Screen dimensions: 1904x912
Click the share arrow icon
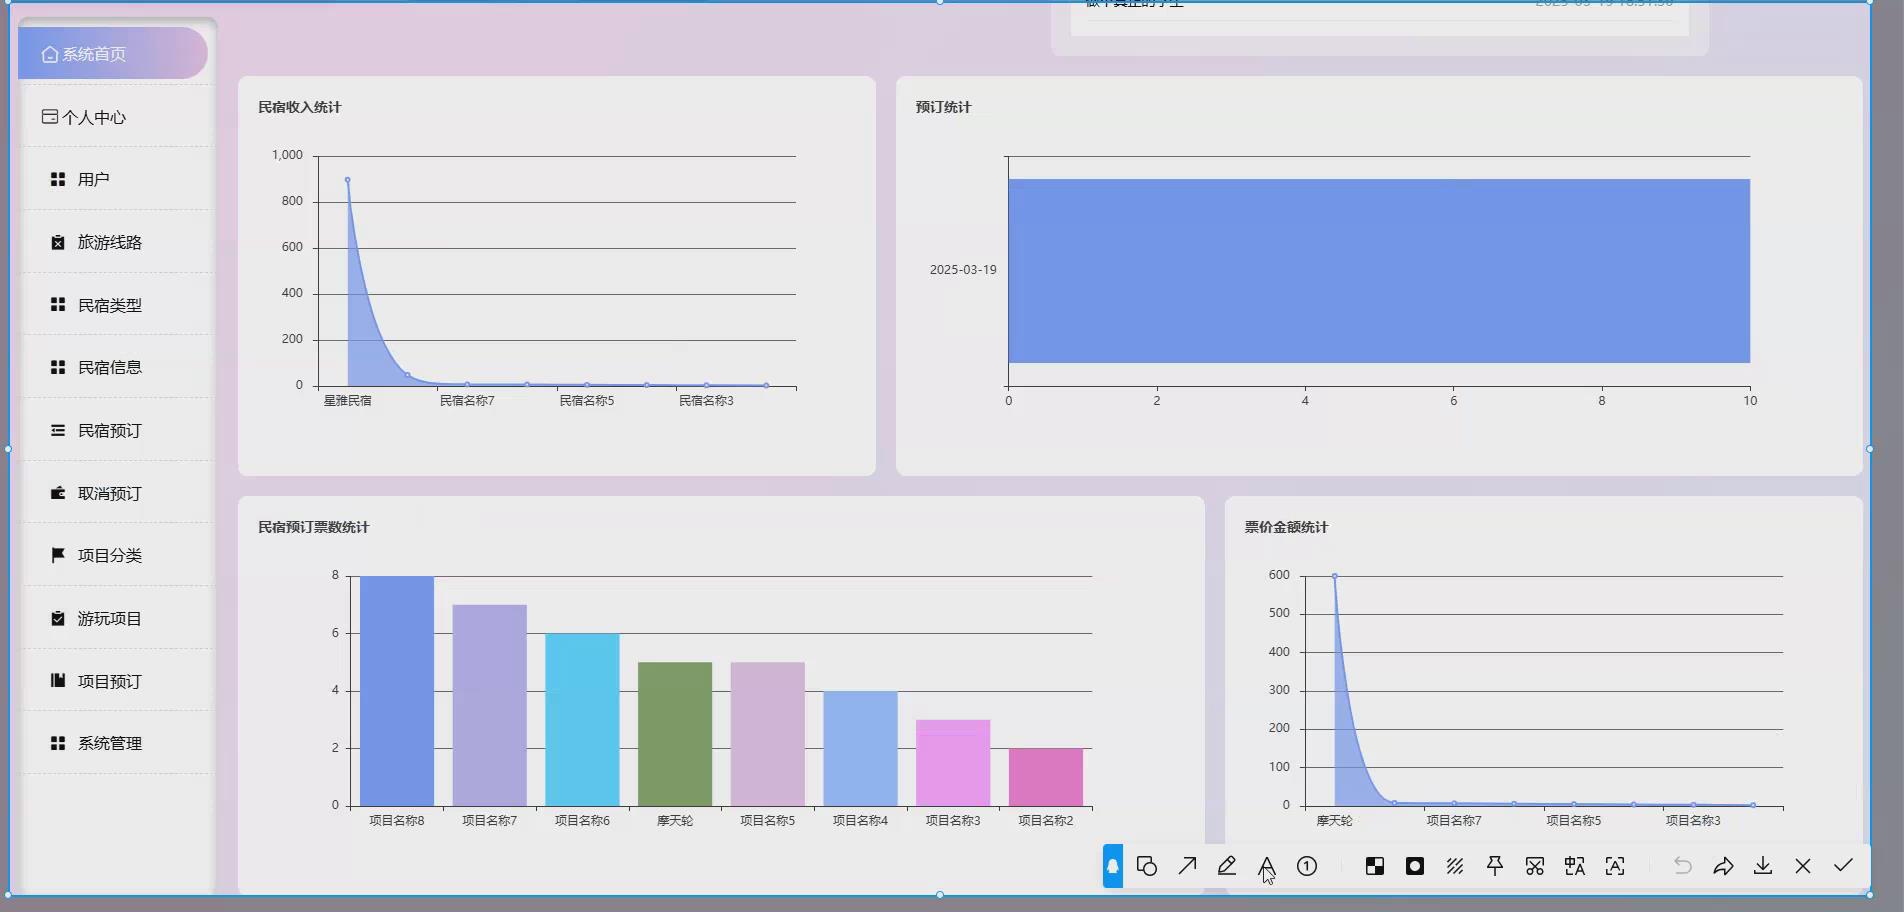(1723, 866)
